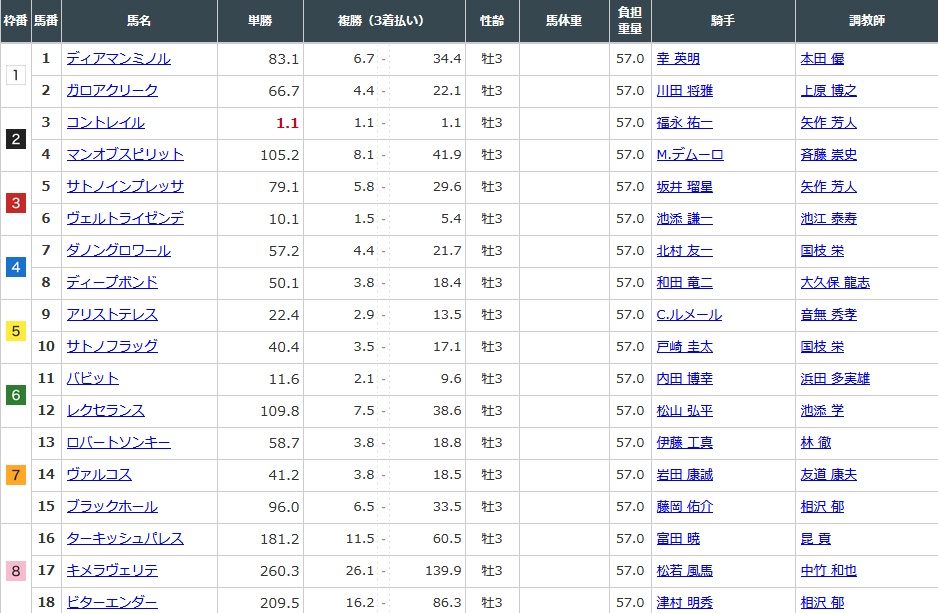Open horse コントレイル's profile link
The width and height of the screenshot is (938, 613).
pos(105,123)
